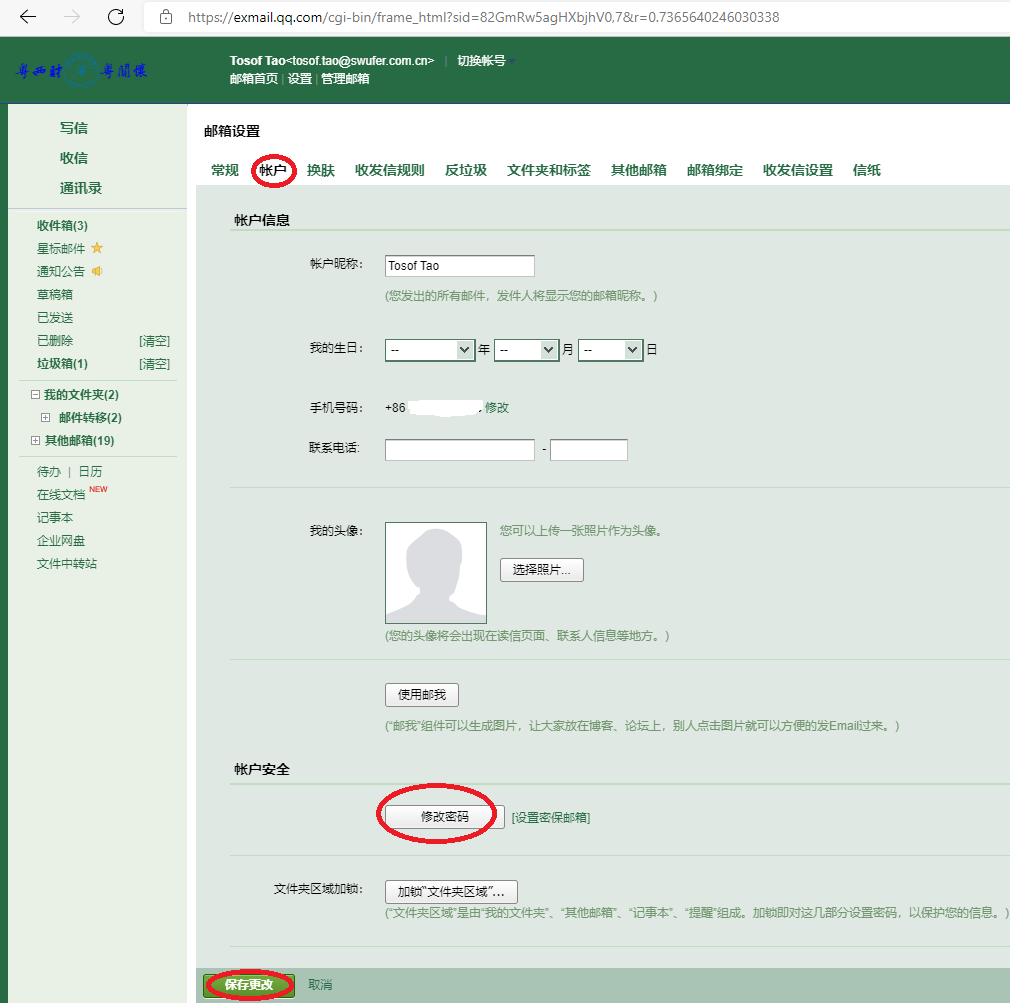Click the browser address bar URL

coord(483,17)
